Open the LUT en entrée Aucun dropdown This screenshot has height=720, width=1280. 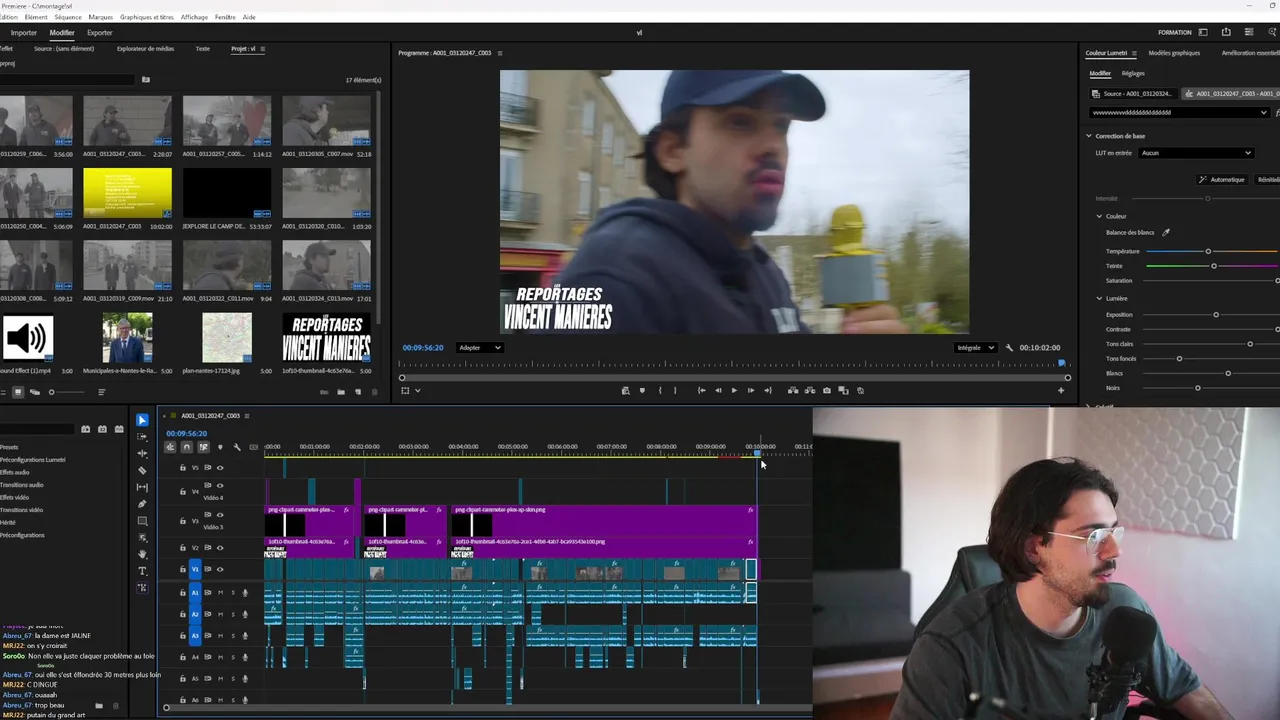[1196, 153]
